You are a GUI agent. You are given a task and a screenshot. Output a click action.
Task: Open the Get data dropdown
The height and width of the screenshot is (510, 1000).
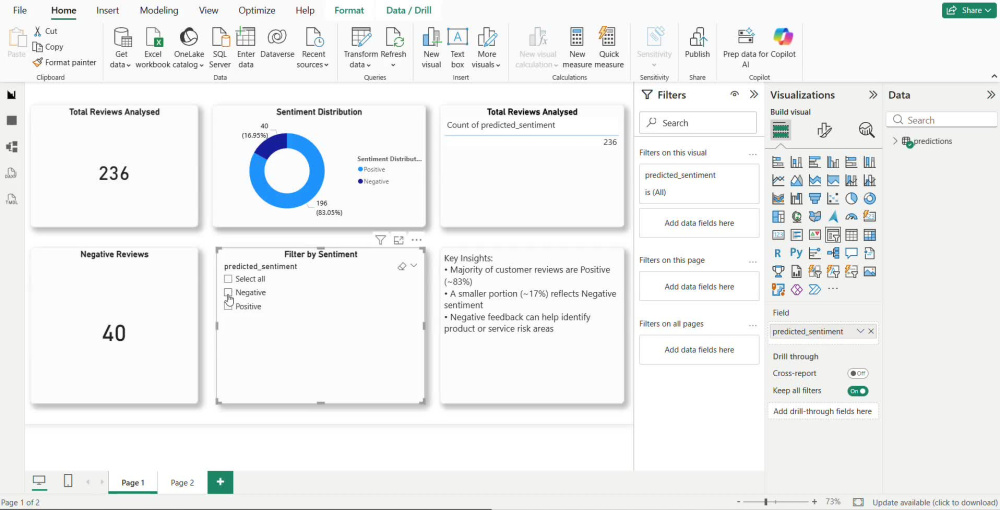pos(121,47)
